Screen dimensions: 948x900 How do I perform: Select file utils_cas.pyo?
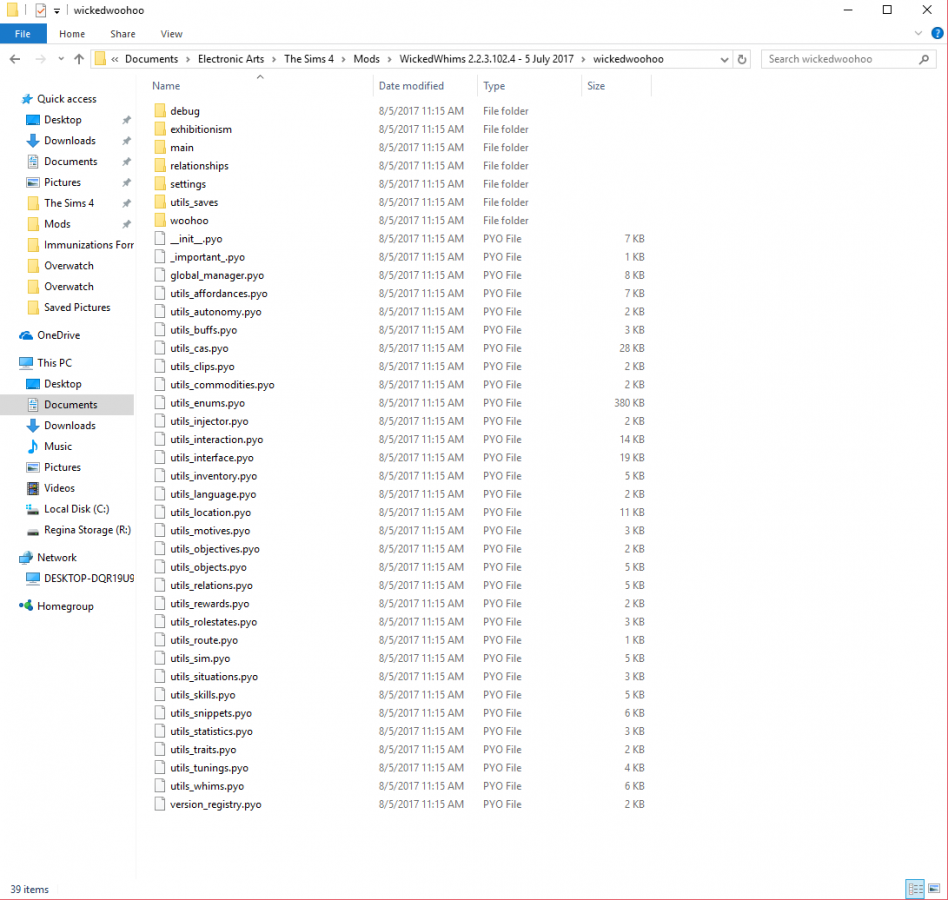(199, 348)
